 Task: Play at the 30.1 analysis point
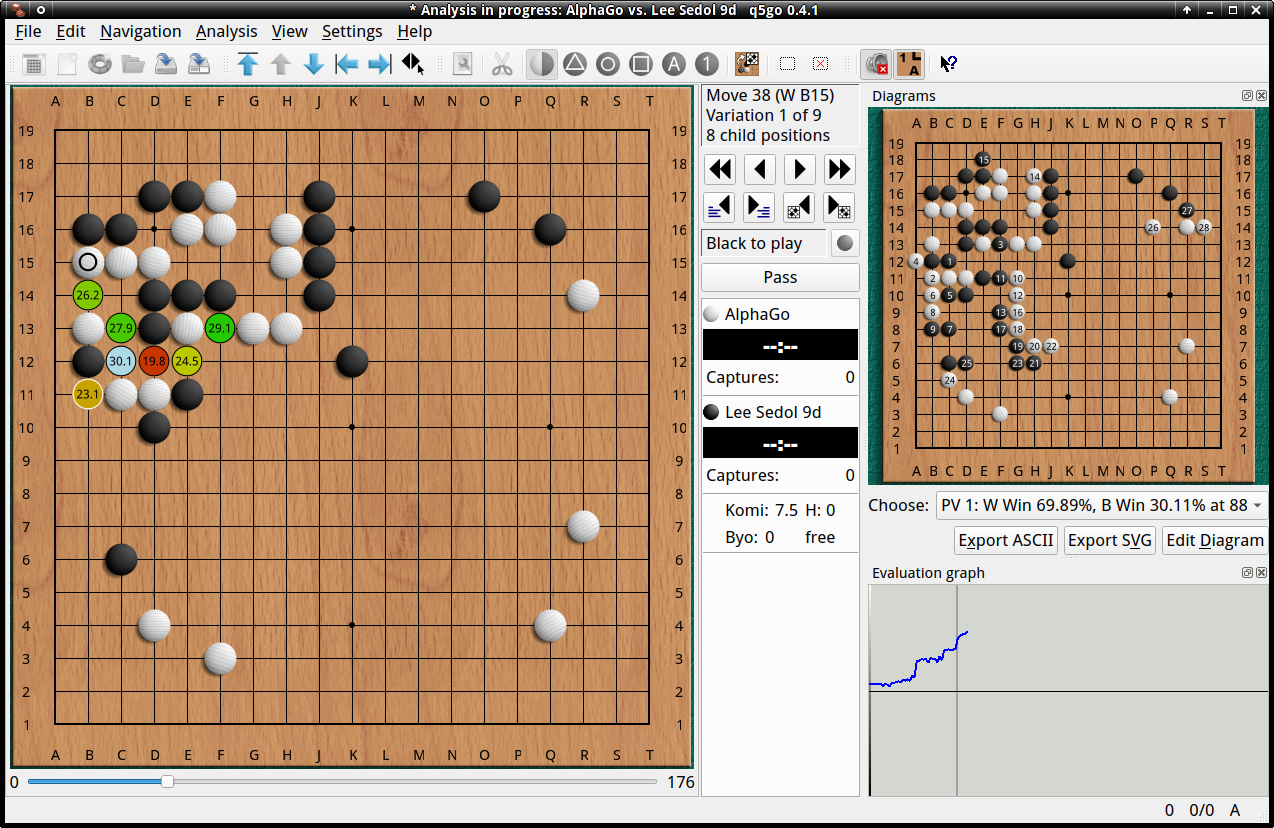click(121, 361)
